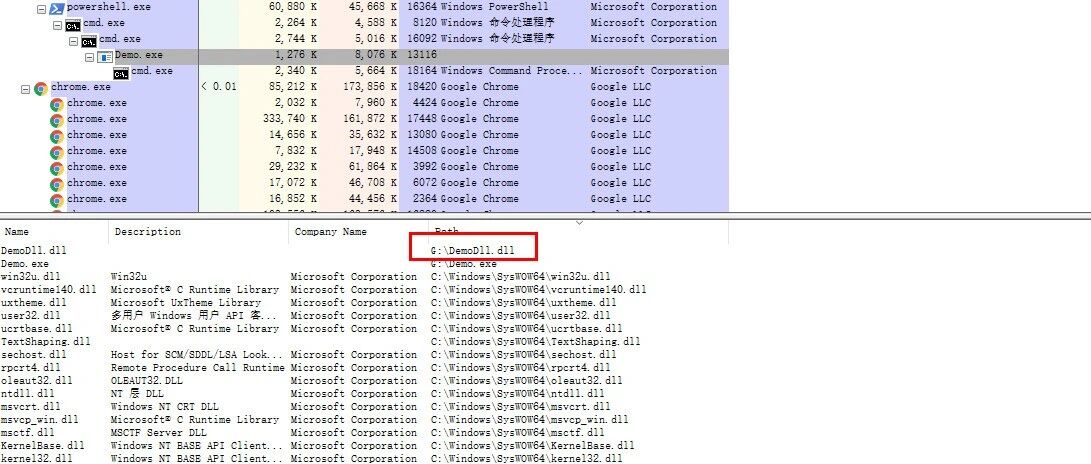Select cmd.exe under Demo.exe

click(152, 71)
